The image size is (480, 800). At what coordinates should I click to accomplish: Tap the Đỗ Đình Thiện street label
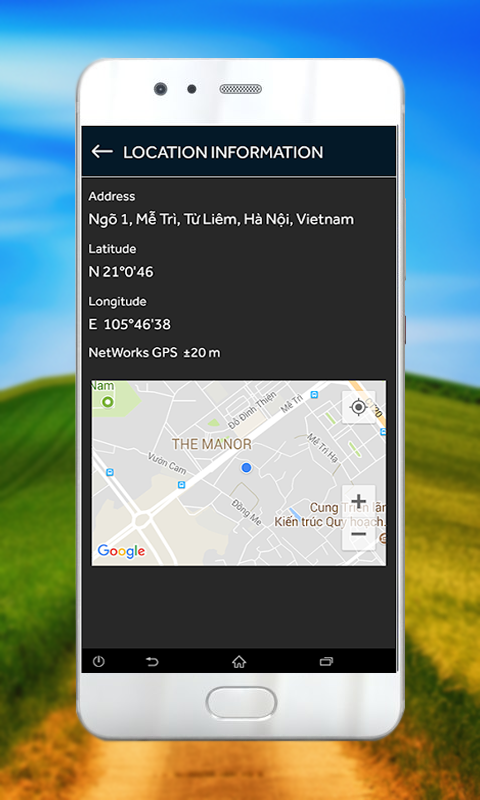pyautogui.click(x=252, y=410)
